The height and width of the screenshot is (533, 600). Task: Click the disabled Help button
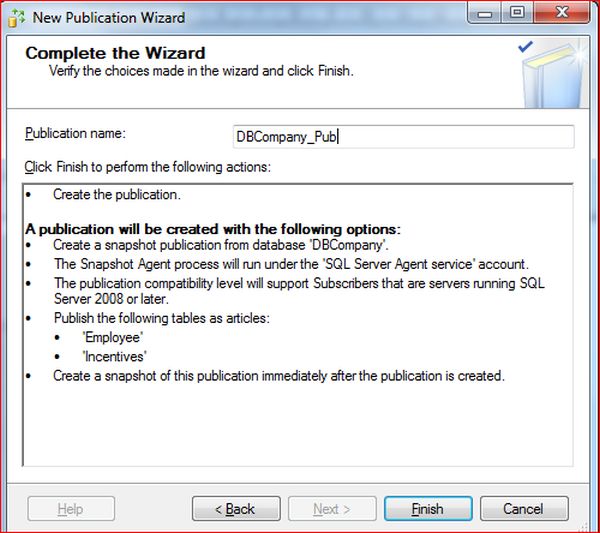coord(71,509)
